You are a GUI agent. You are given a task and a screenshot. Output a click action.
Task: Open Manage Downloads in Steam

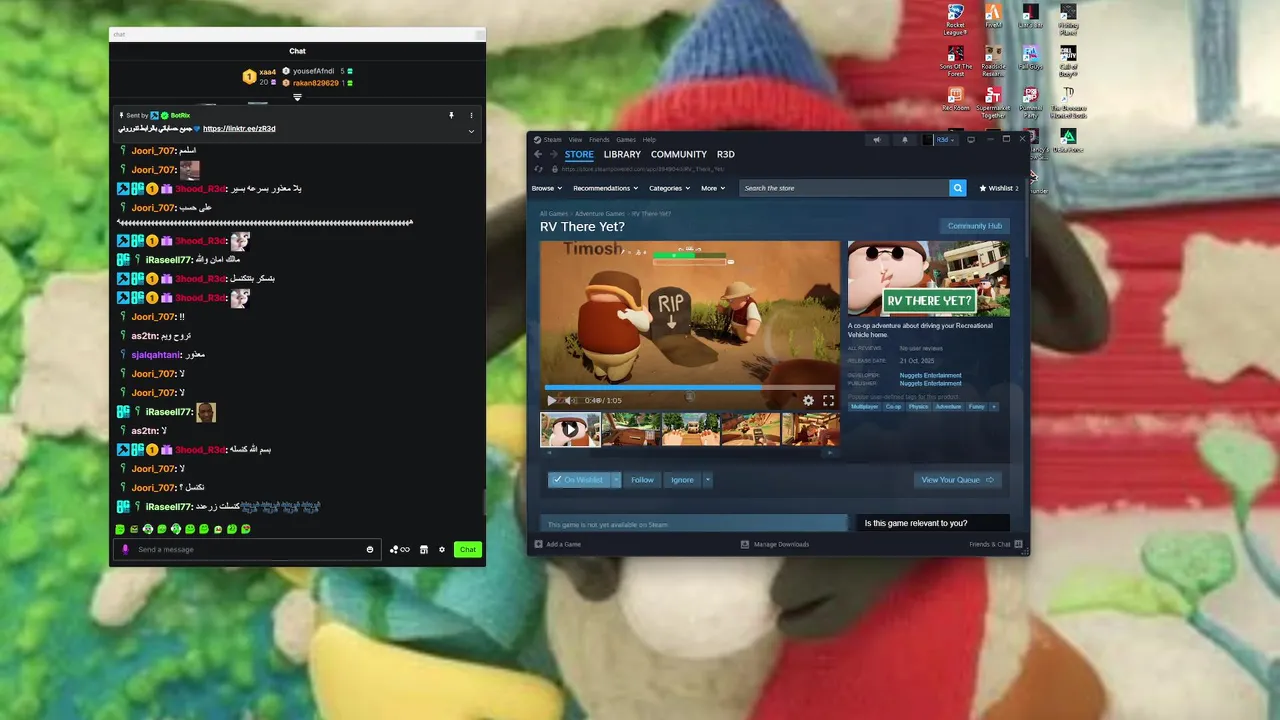point(775,544)
